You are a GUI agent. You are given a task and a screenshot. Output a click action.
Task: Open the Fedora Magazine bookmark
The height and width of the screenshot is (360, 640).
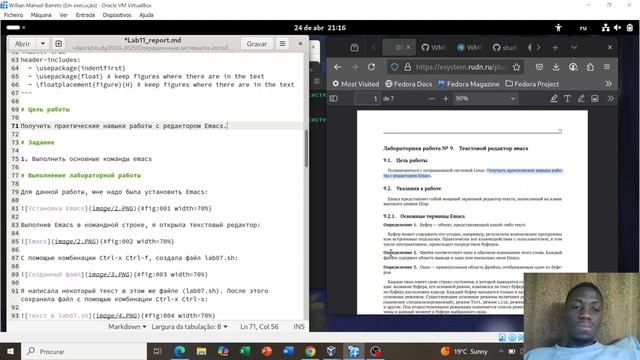tap(468, 84)
